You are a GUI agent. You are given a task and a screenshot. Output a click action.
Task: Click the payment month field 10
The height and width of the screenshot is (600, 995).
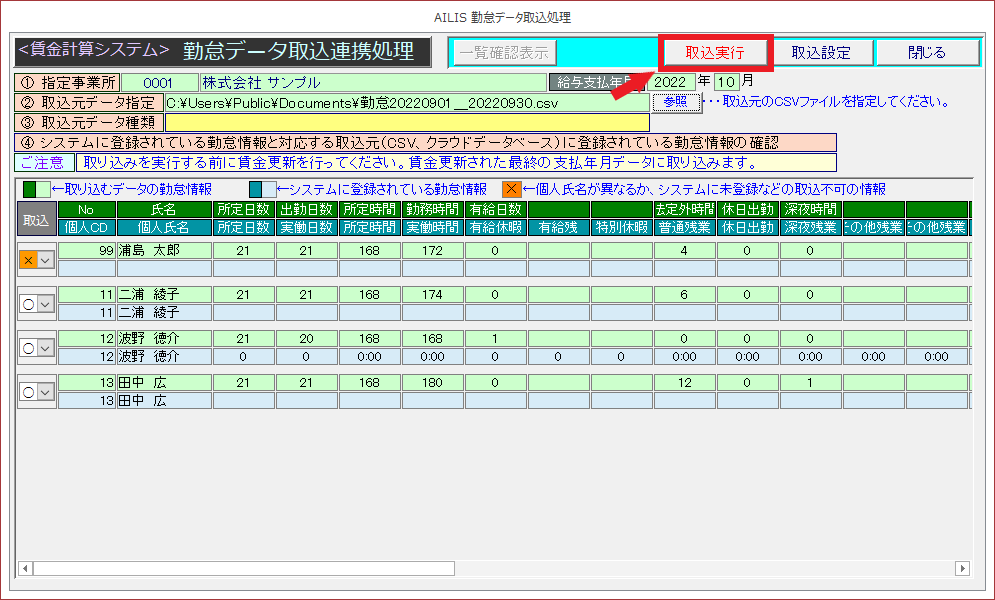pyautogui.click(x=726, y=82)
